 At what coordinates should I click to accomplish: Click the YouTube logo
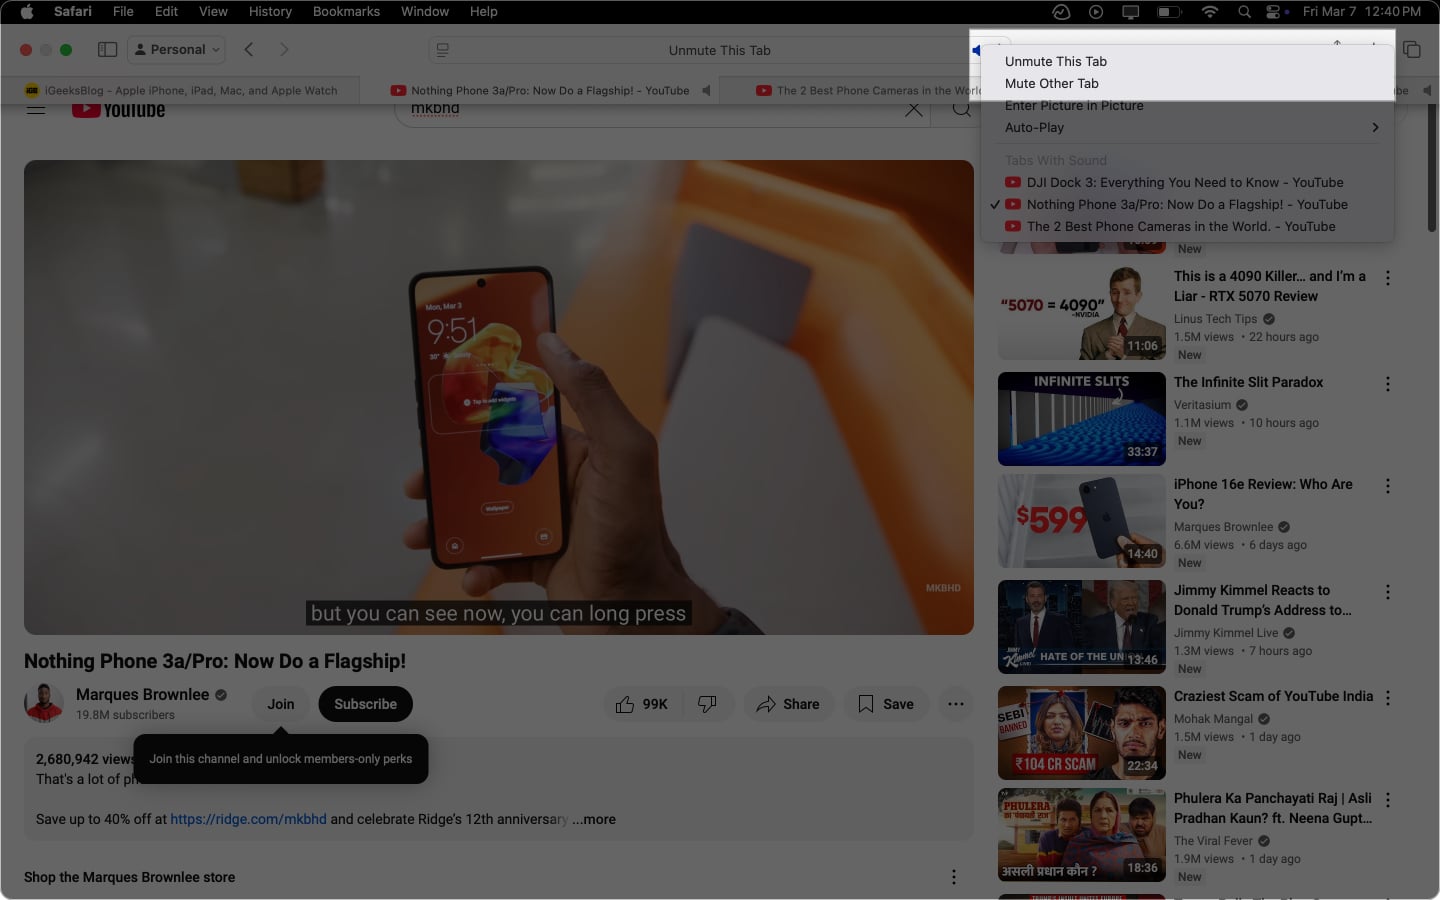[119, 109]
